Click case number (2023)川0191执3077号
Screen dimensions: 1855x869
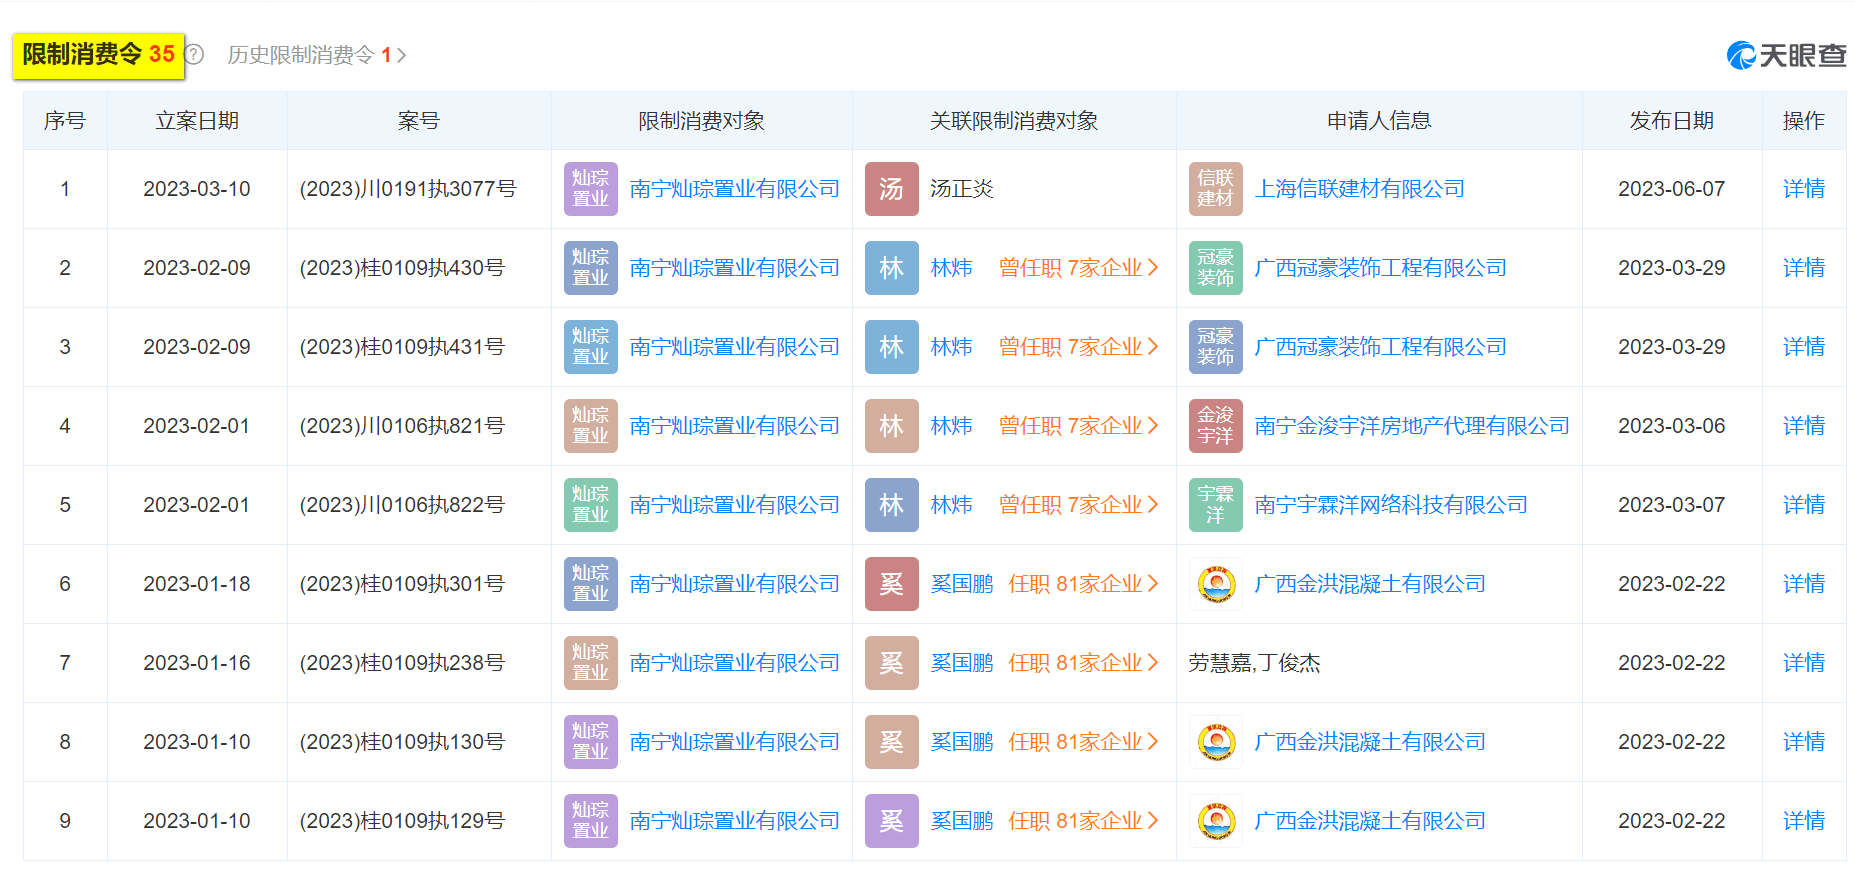click(408, 189)
